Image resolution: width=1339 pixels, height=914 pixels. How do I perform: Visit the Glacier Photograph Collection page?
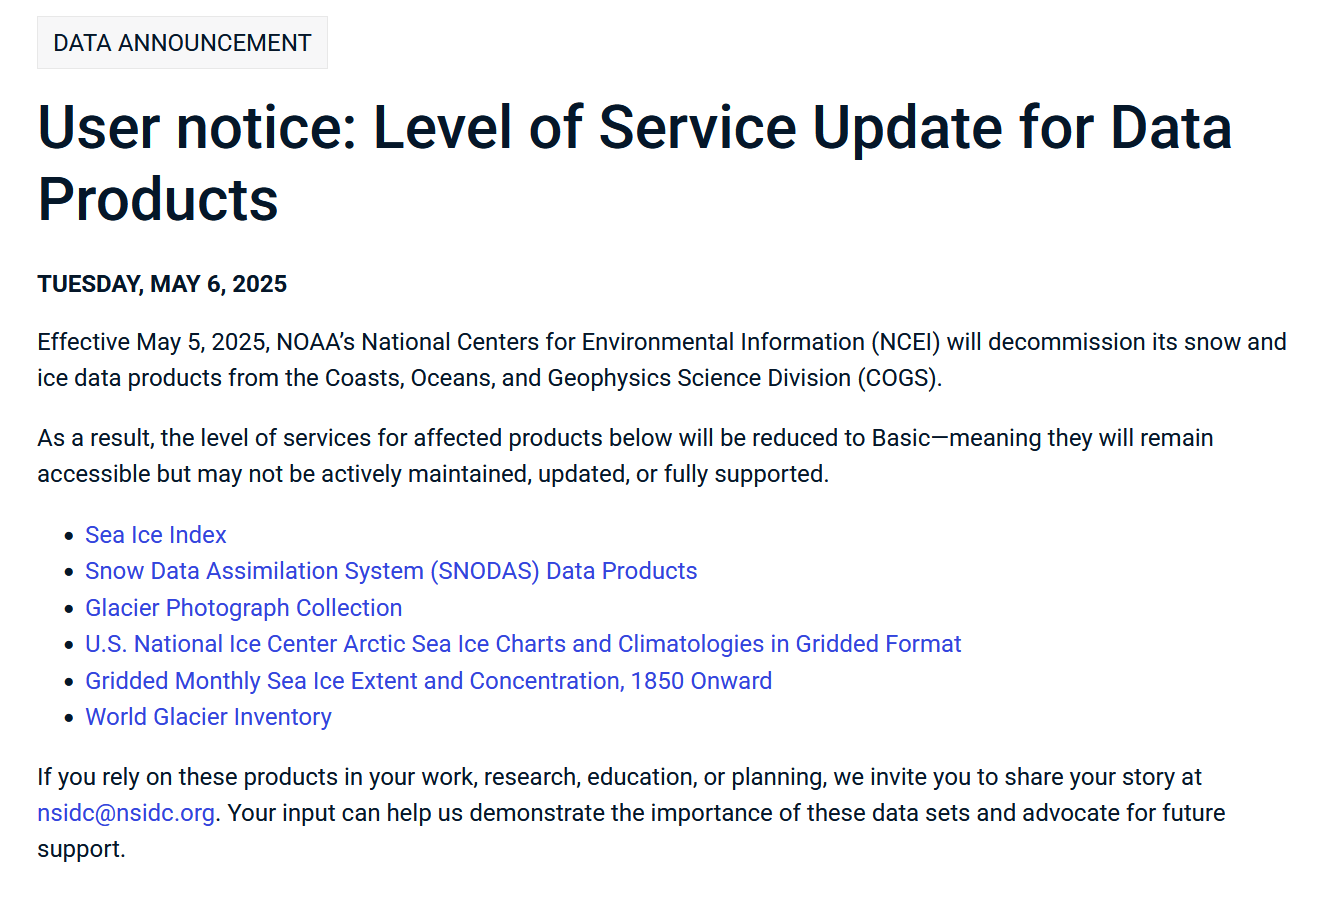244,608
